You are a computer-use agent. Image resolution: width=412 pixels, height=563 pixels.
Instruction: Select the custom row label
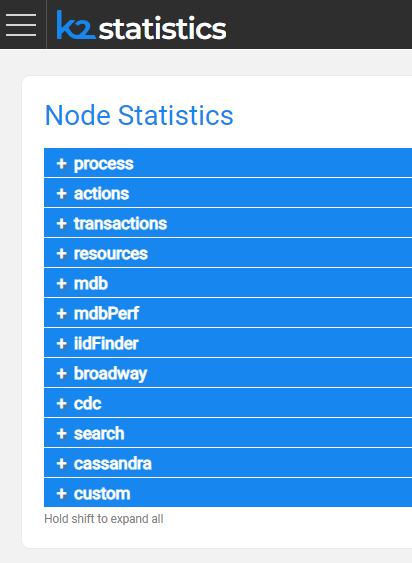coord(102,494)
